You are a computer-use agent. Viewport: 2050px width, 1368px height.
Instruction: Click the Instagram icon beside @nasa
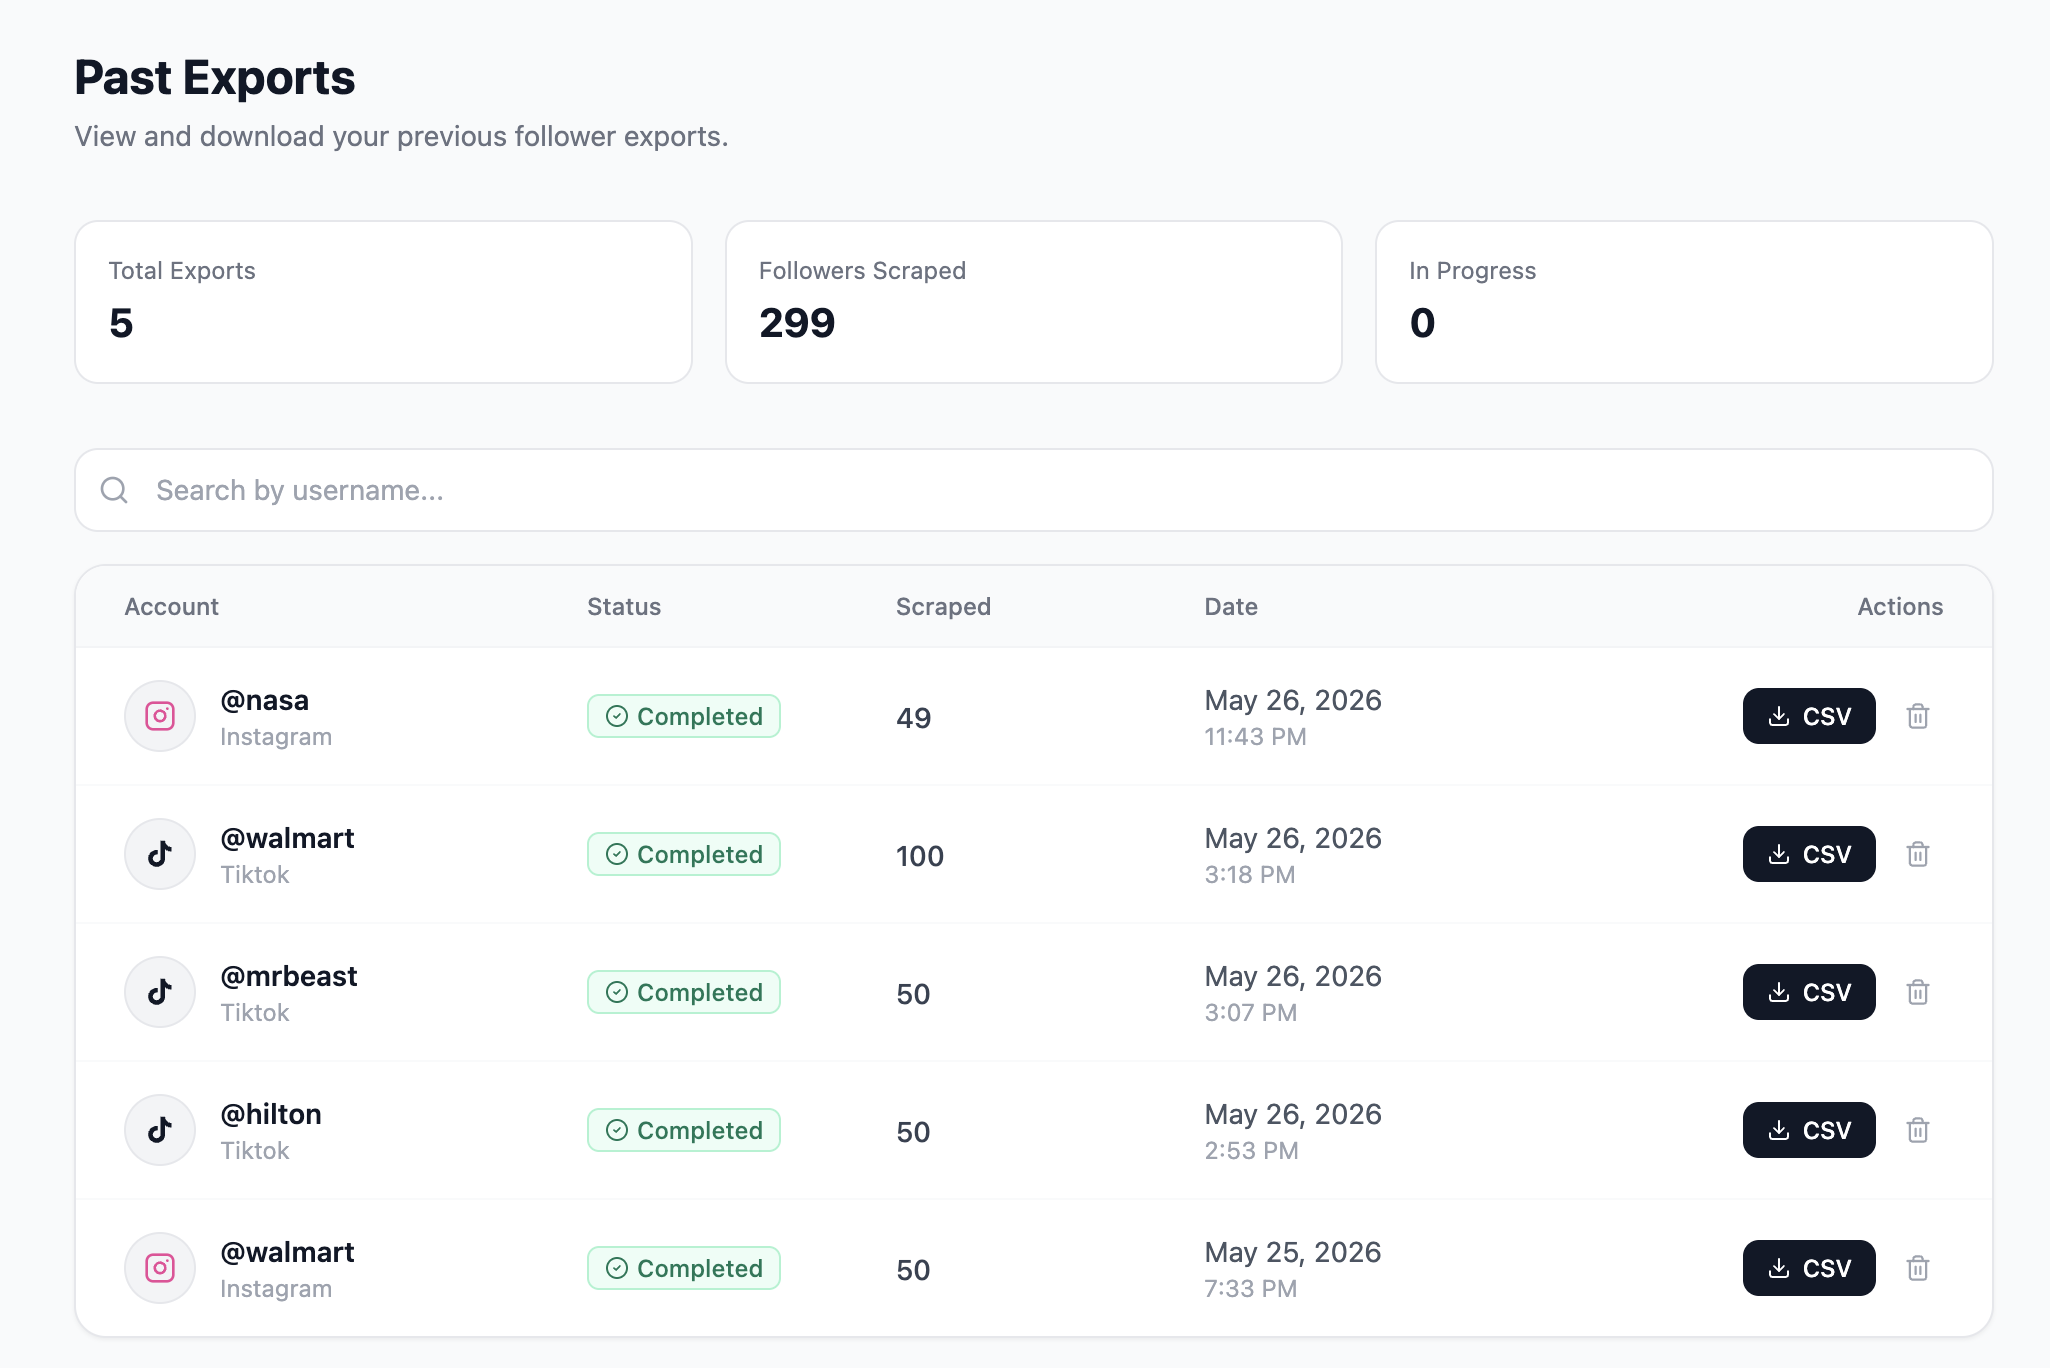click(160, 716)
